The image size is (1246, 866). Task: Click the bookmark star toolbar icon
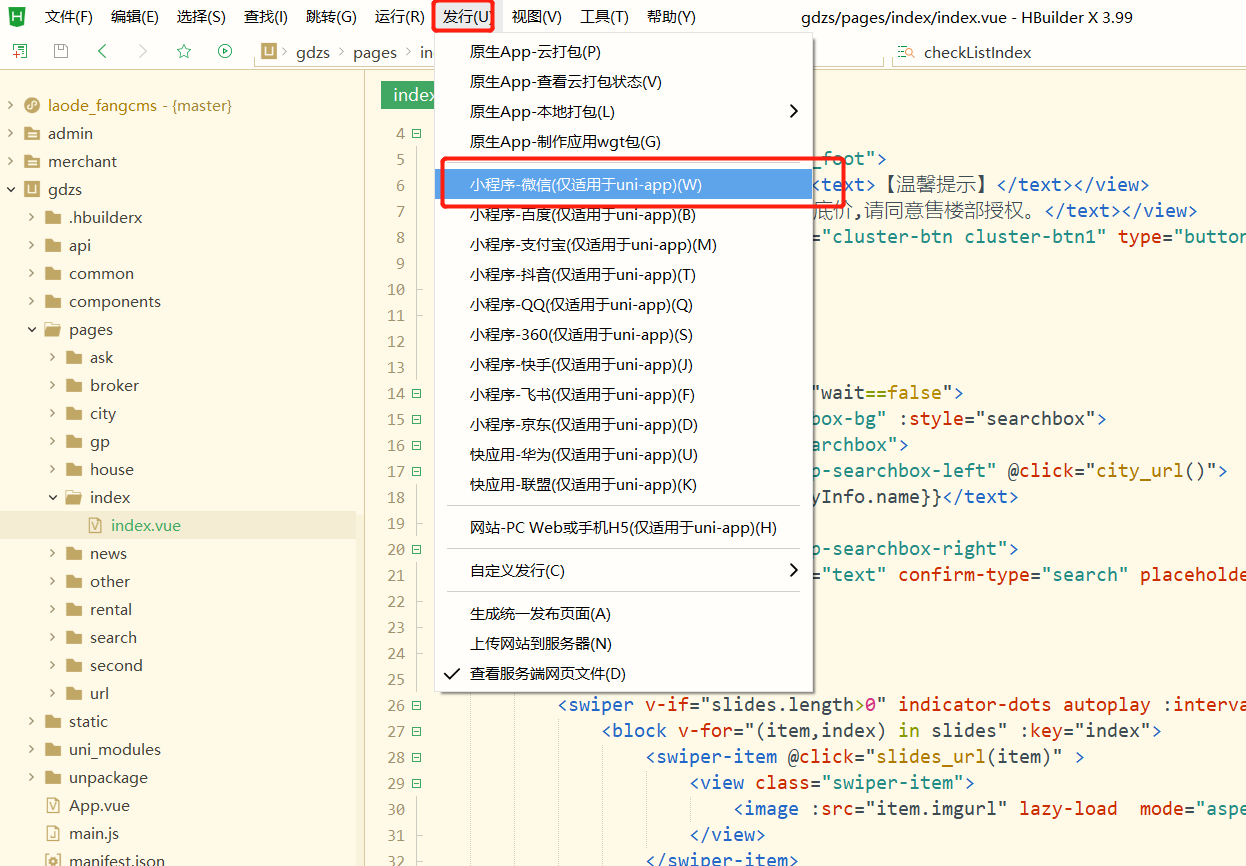(x=184, y=51)
